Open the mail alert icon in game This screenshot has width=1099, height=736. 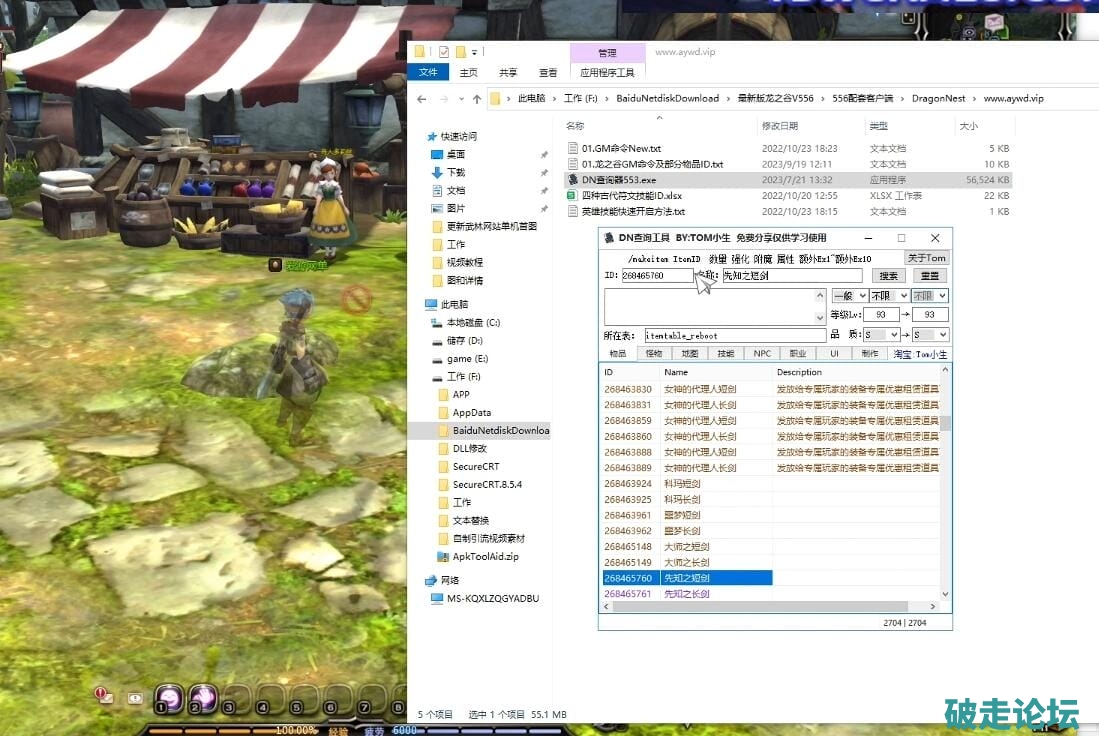[x=104, y=694]
